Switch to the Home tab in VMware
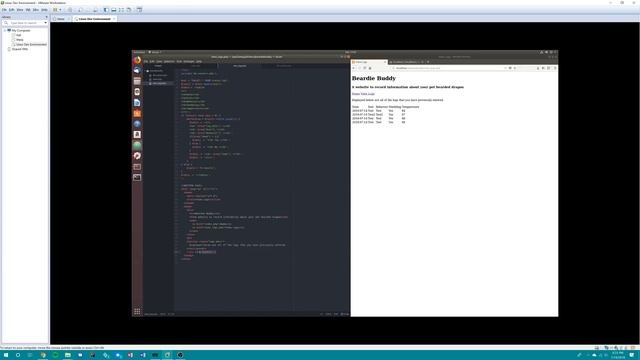The width and height of the screenshot is (640, 360). coord(60,19)
